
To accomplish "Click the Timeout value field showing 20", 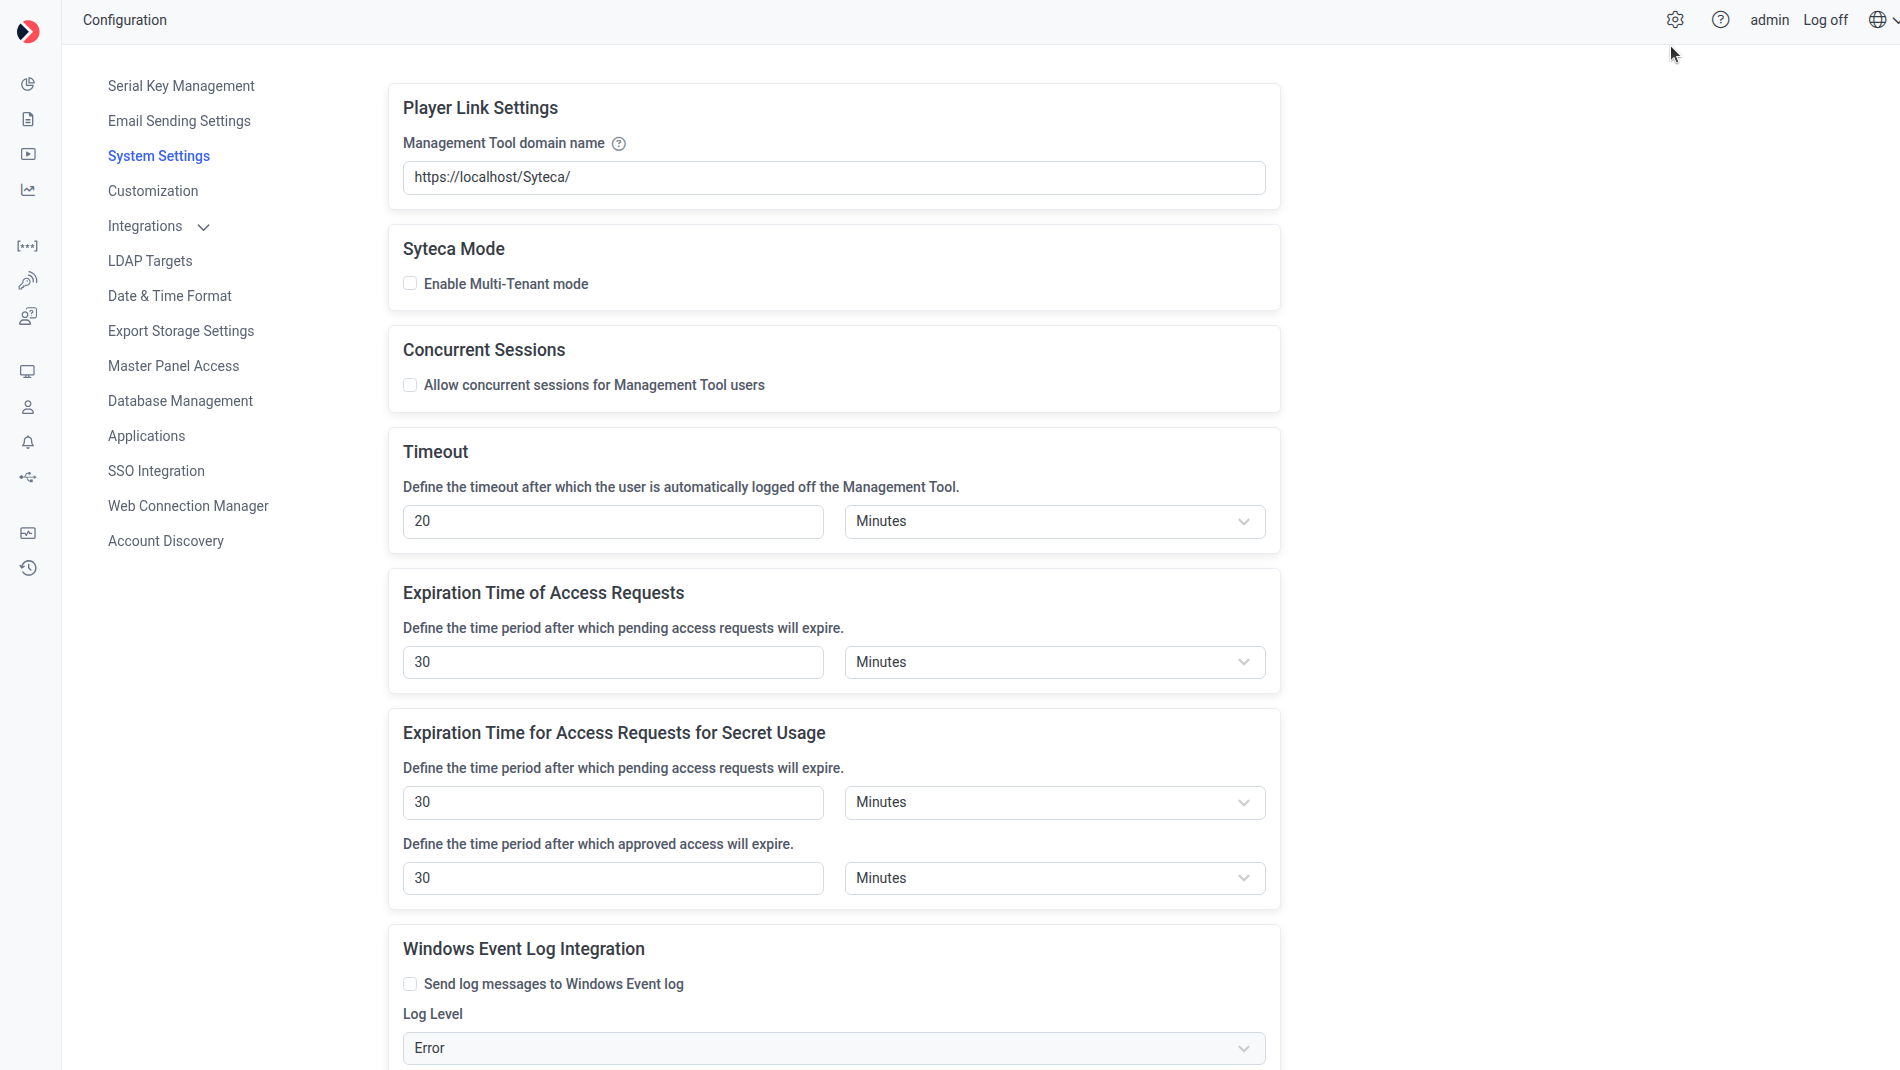I will [613, 522].
